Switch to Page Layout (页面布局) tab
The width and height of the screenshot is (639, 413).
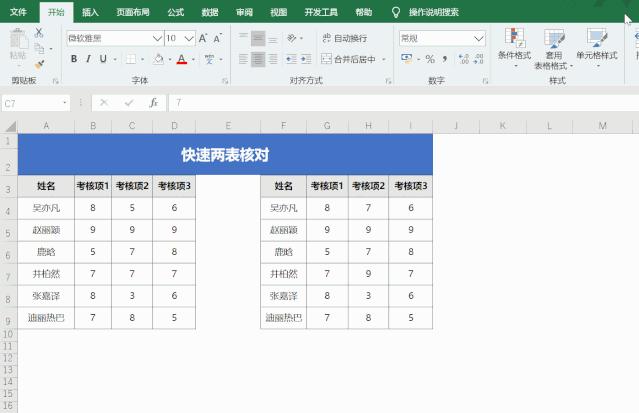(x=133, y=12)
